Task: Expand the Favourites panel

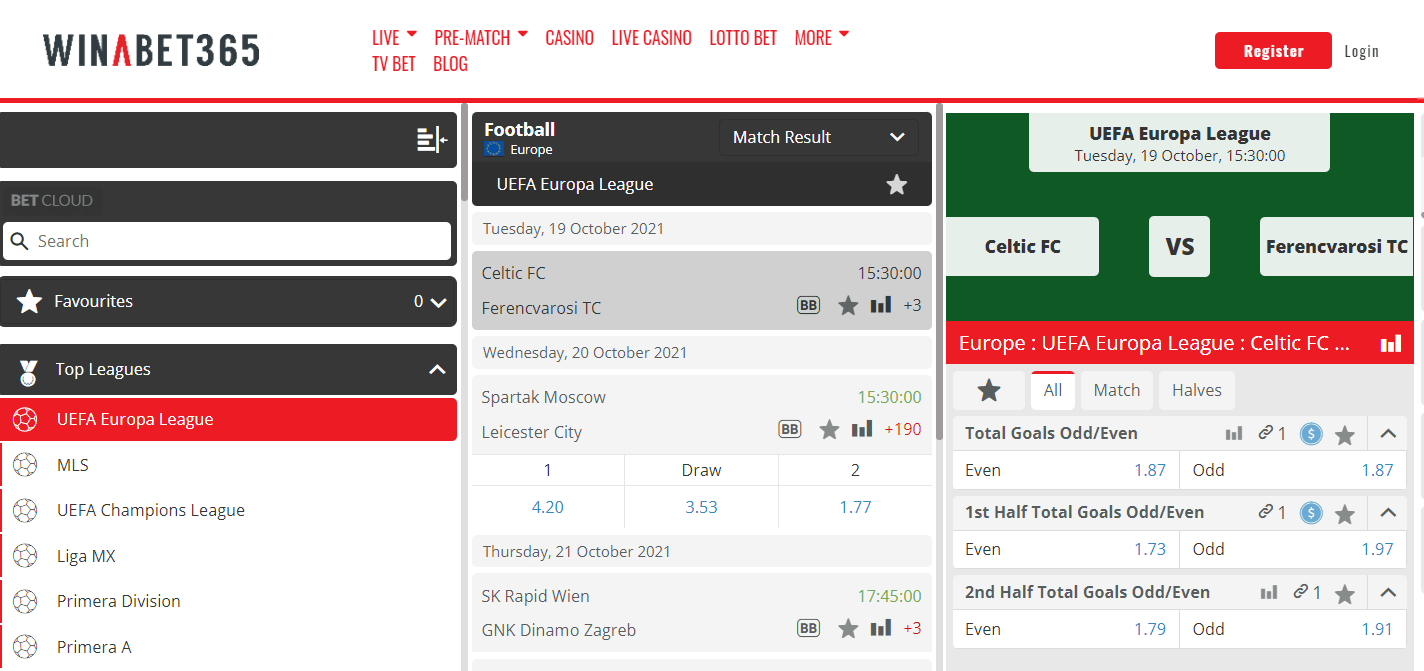Action: [438, 302]
